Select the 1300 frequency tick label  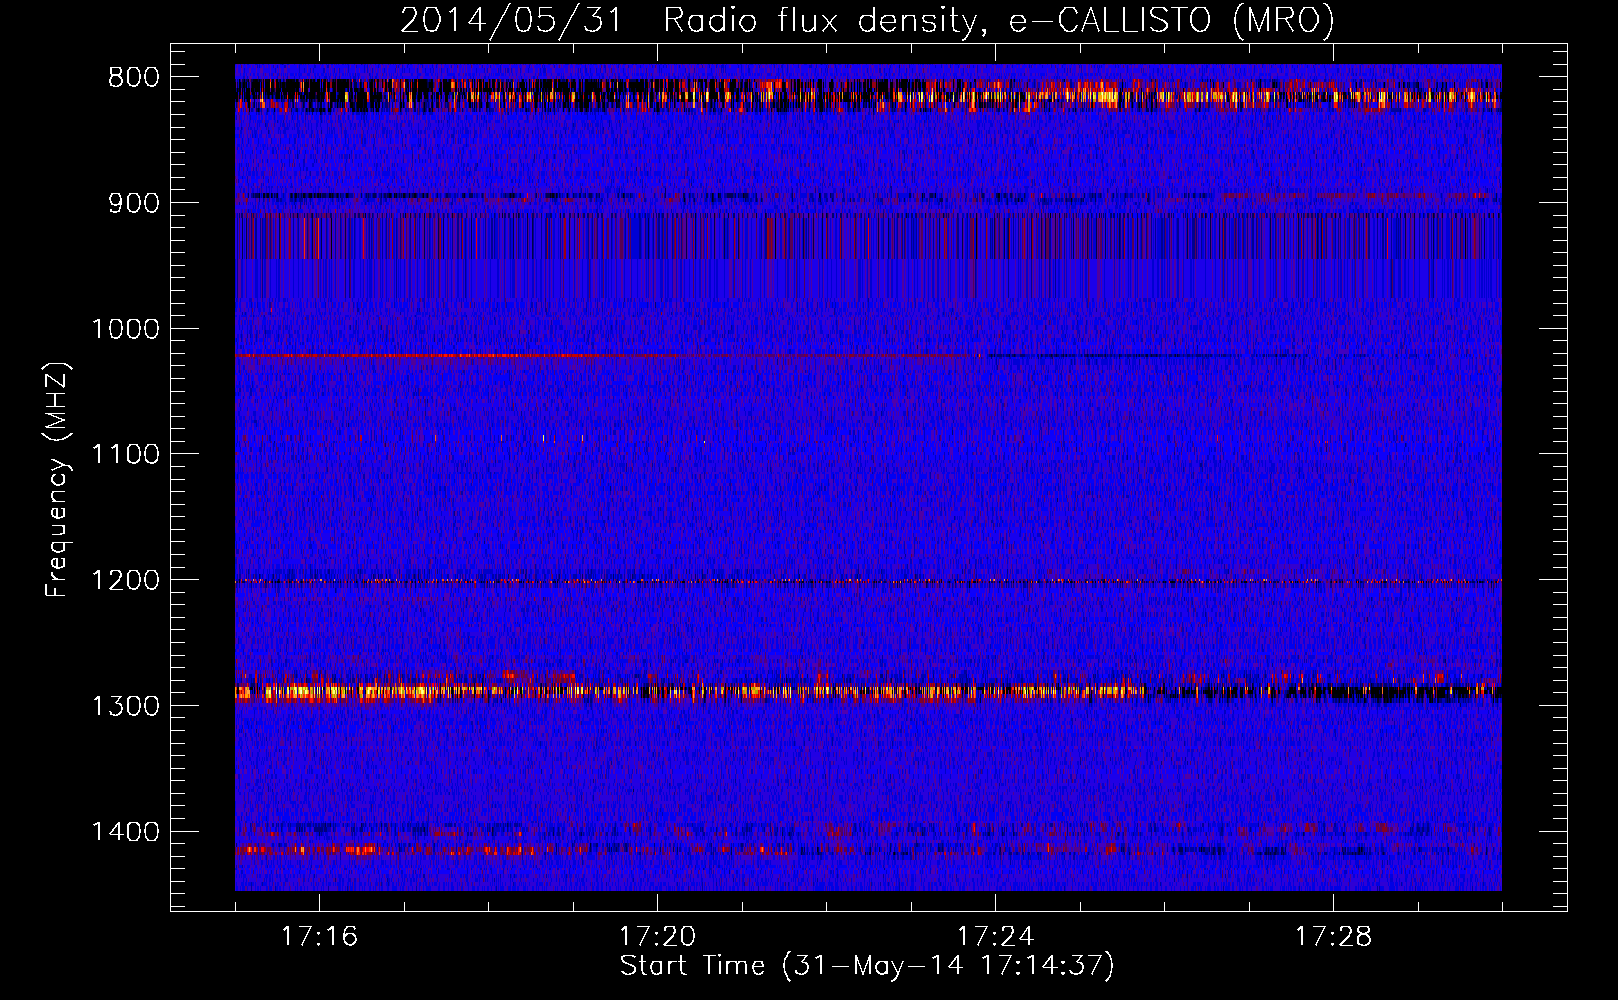tap(125, 706)
